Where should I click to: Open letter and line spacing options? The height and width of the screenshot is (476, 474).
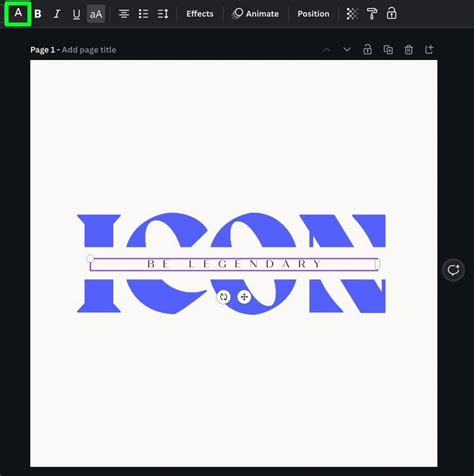point(163,14)
